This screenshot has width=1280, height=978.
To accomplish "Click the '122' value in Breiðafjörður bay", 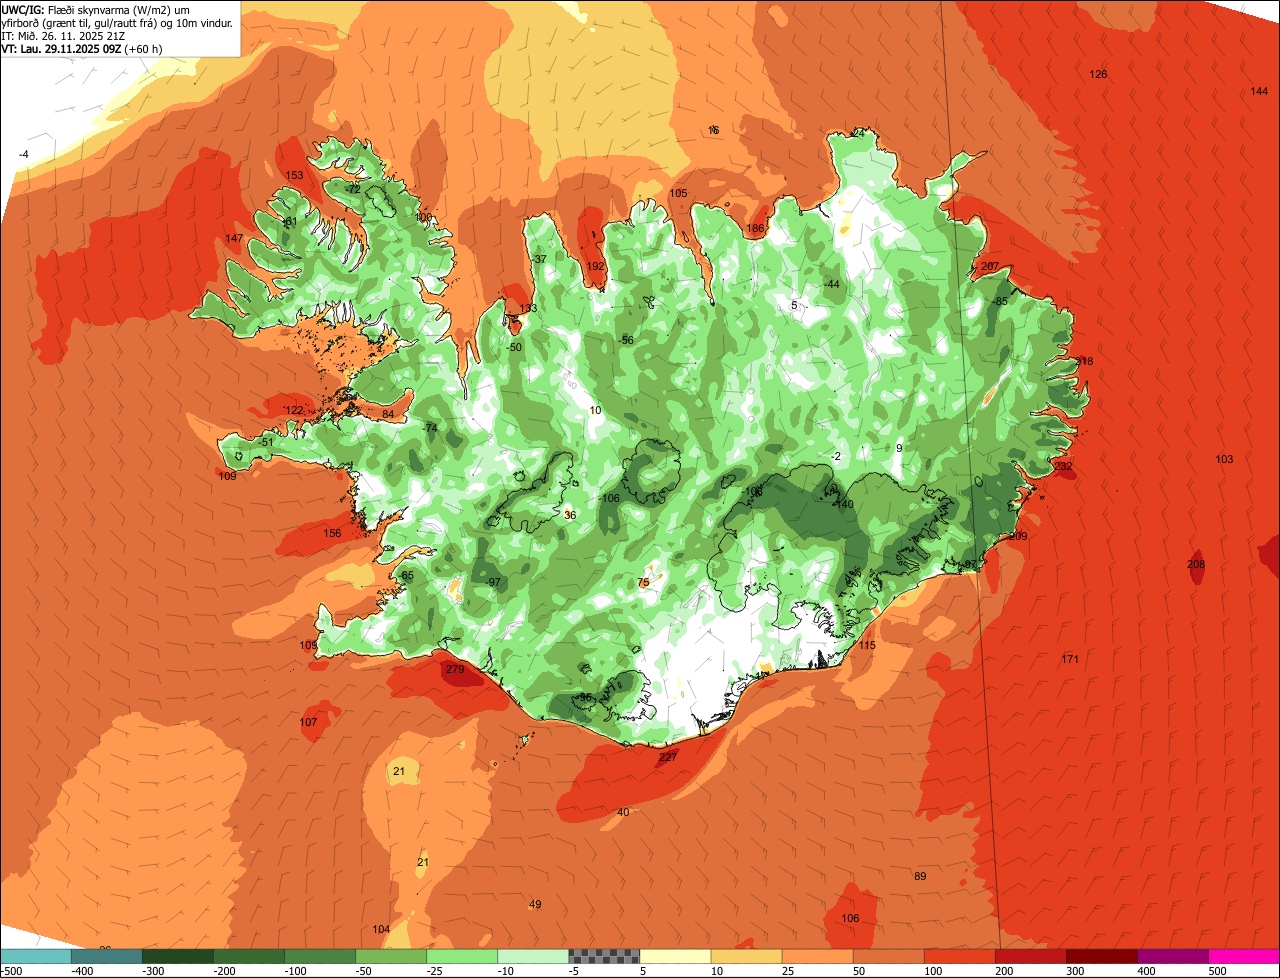I will [293, 411].
